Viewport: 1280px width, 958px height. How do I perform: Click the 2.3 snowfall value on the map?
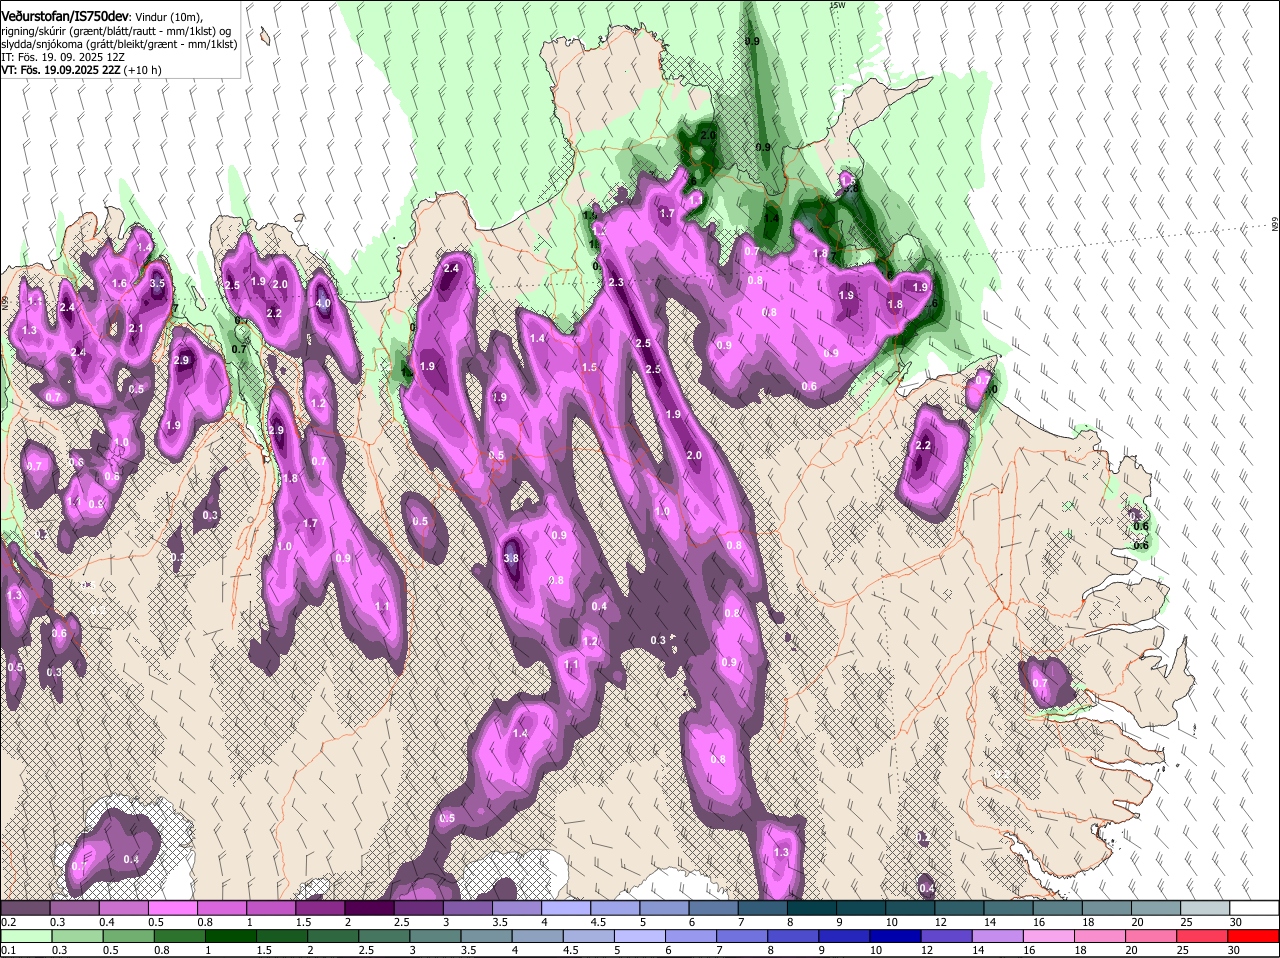pyautogui.click(x=616, y=283)
